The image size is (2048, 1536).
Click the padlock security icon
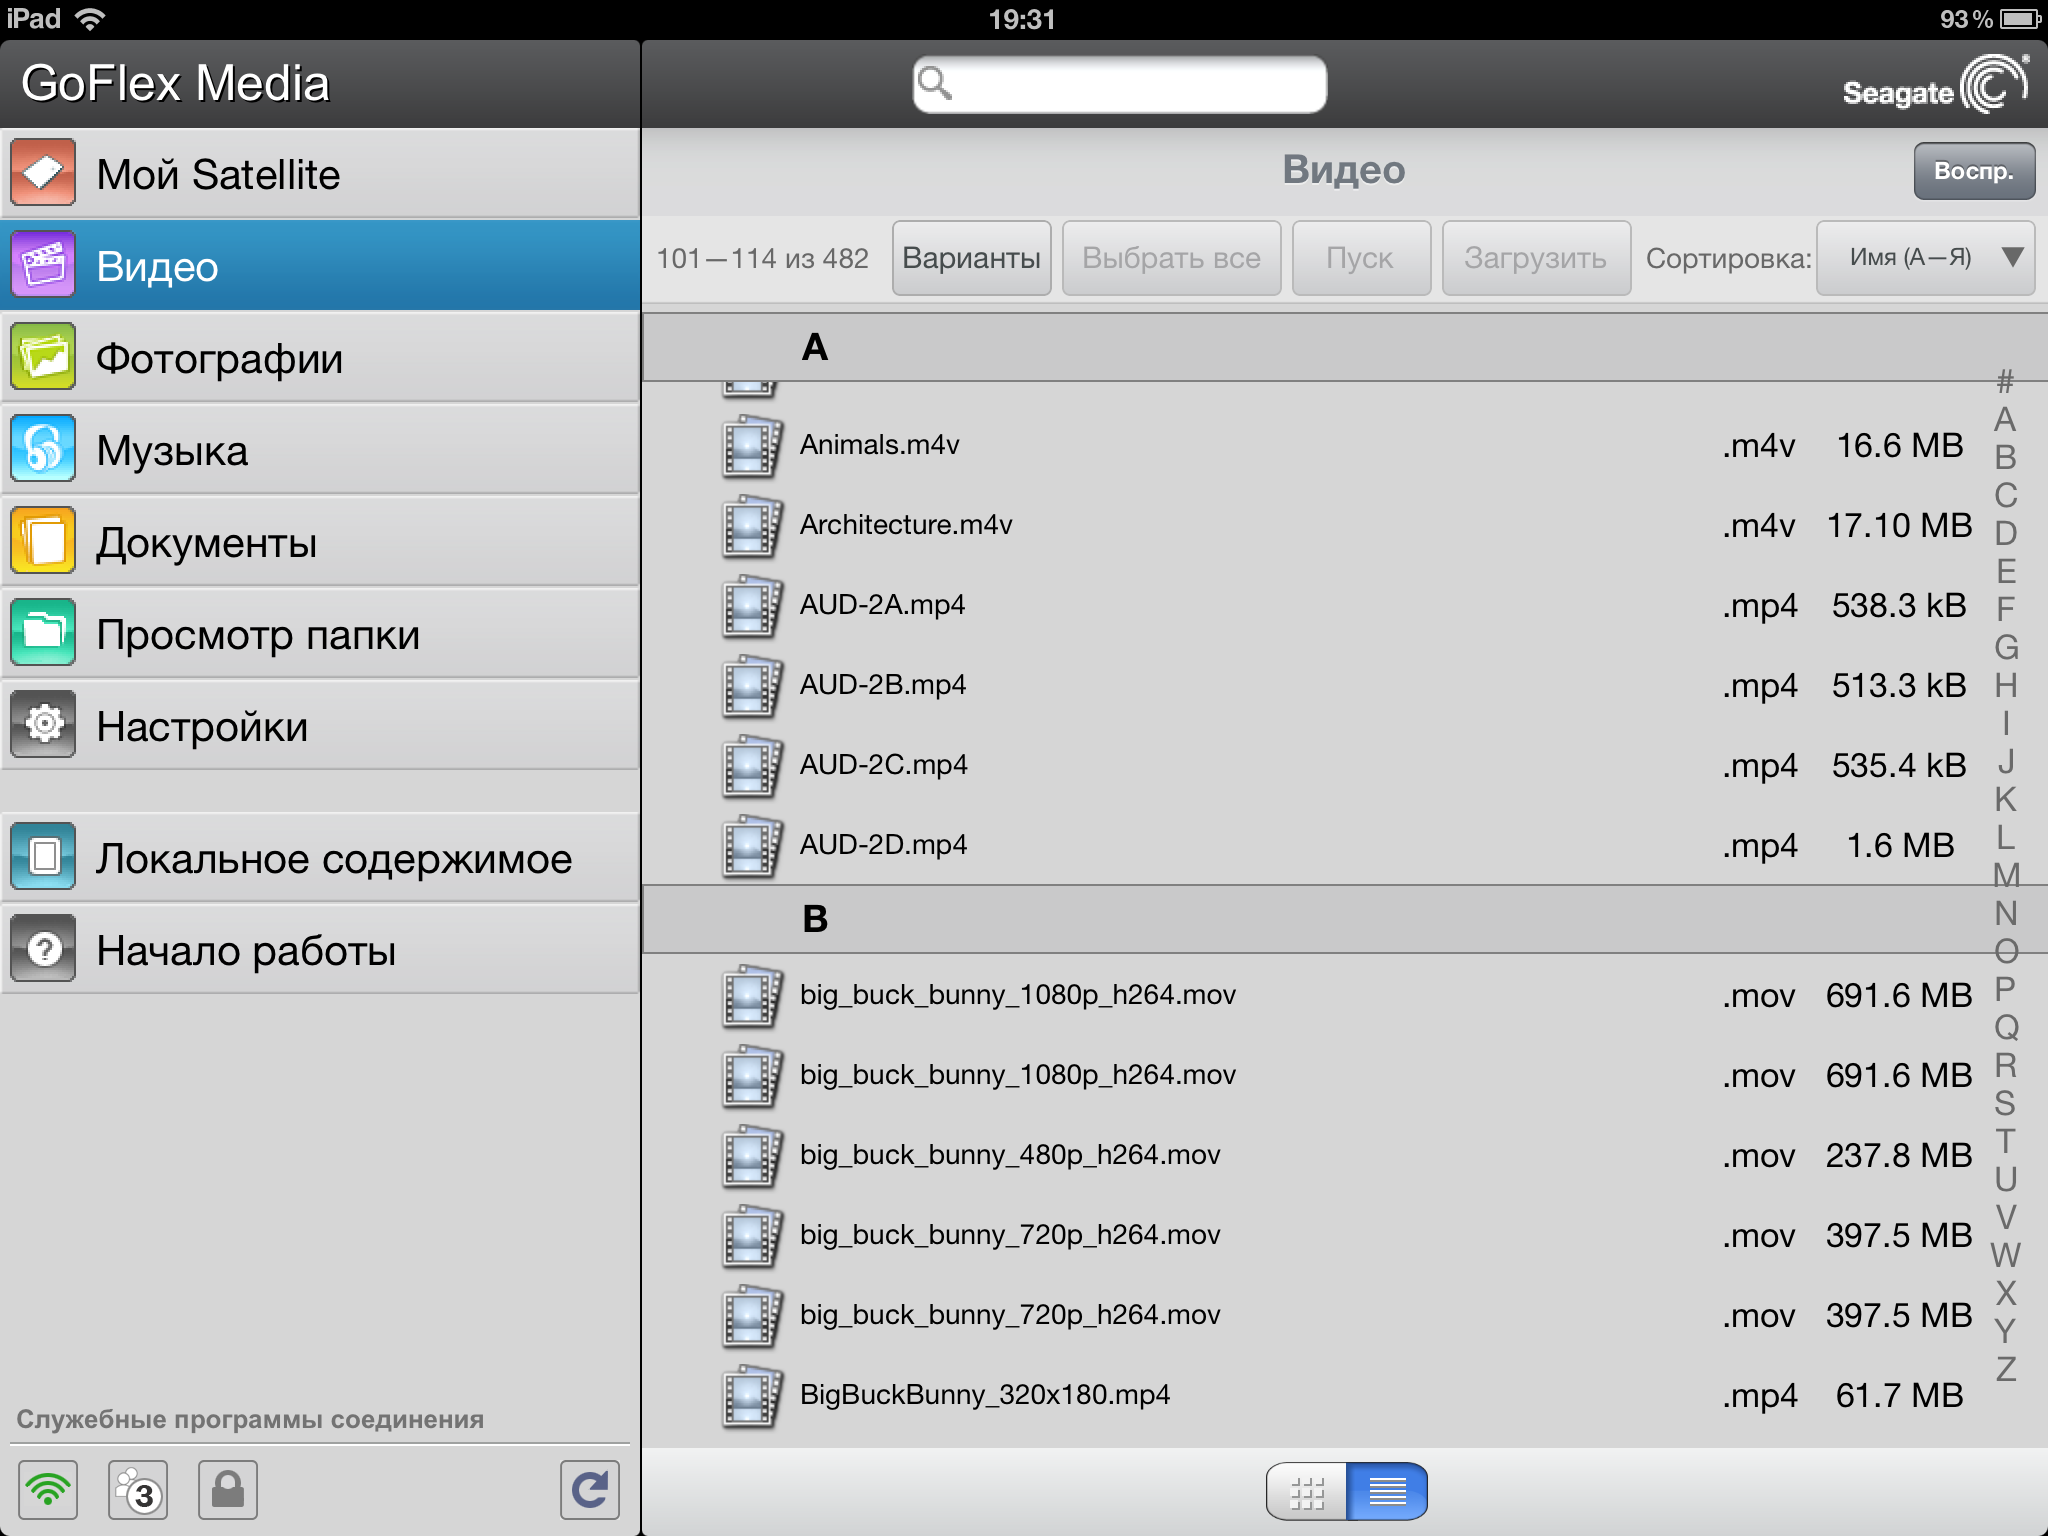pyautogui.click(x=227, y=1490)
